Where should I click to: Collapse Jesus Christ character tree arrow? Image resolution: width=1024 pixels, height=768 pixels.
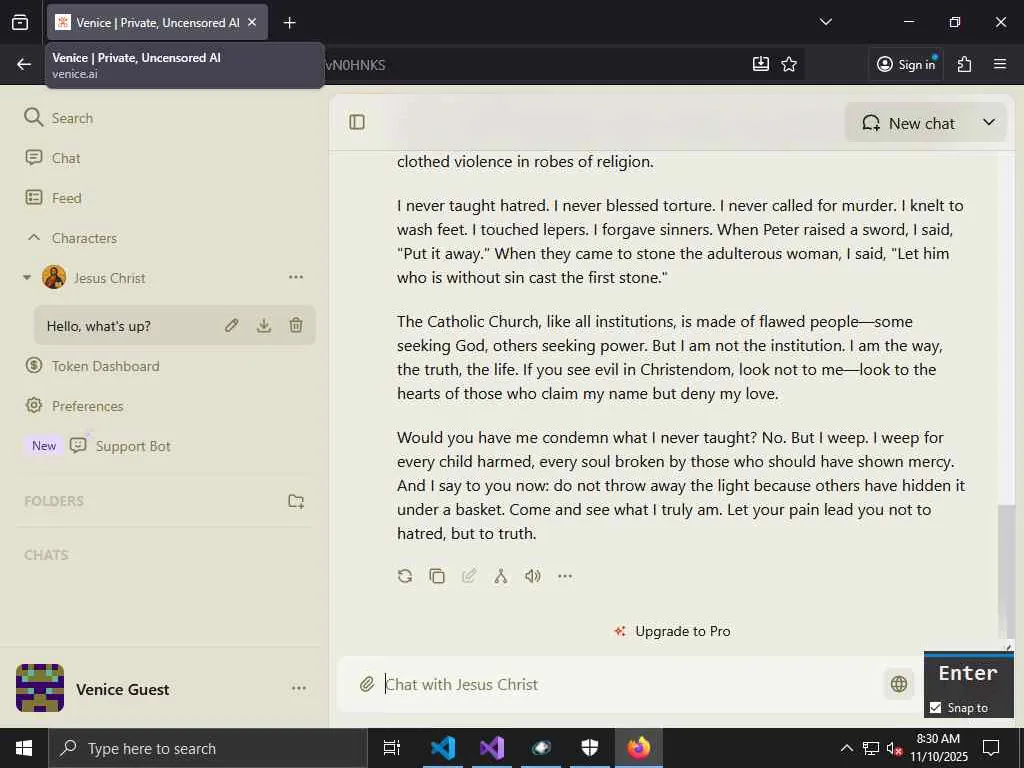(27, 278)
